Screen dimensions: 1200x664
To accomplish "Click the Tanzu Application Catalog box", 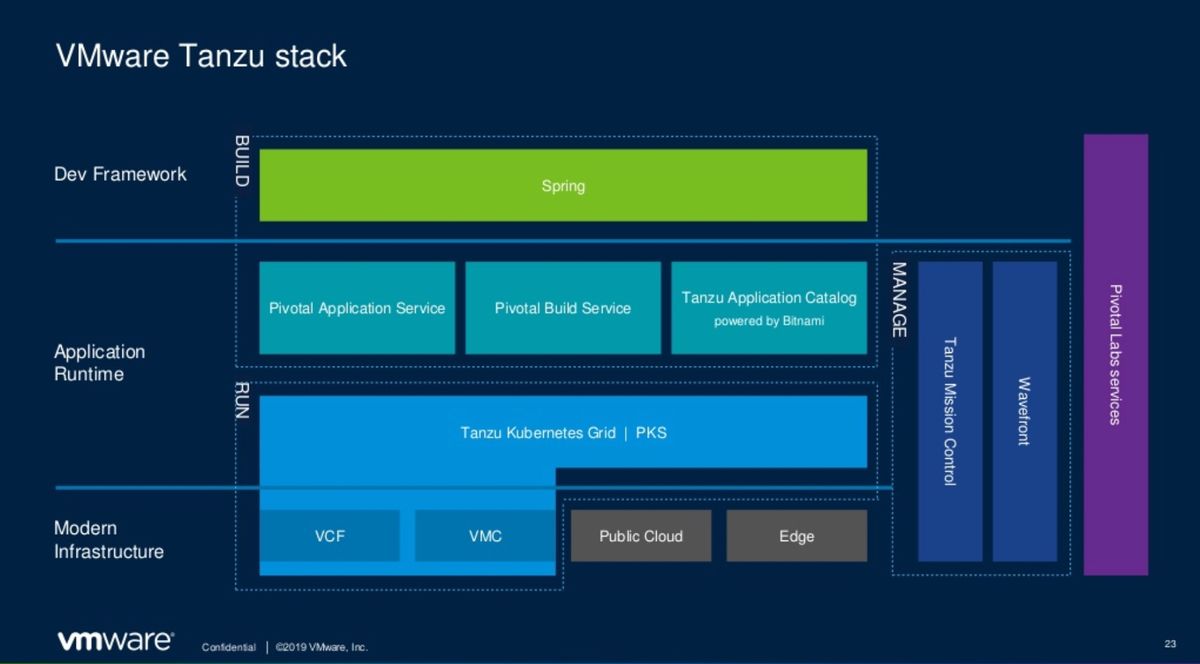I will 769,308.
